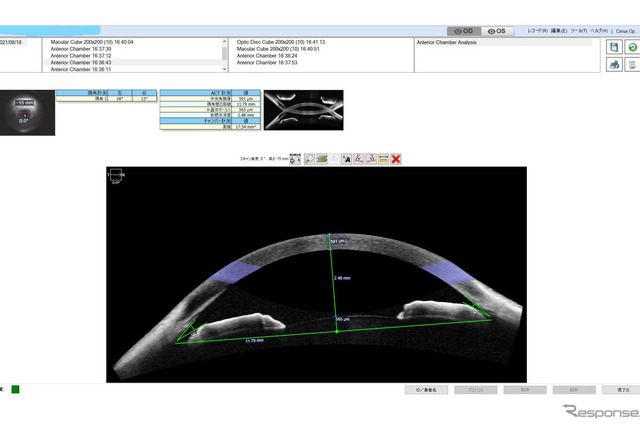Click the ACT table header
The image size is (640, 426).
pyautogui.click(x=210, y=93)
